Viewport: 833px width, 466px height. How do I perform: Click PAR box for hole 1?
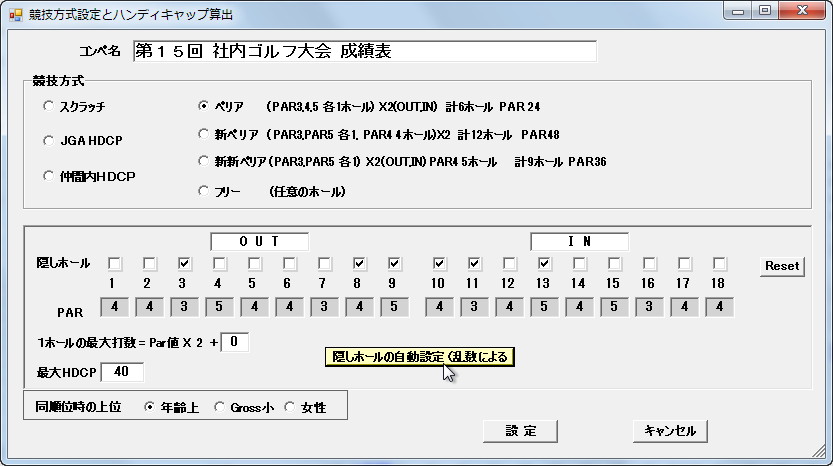click(x=114, y=307)
